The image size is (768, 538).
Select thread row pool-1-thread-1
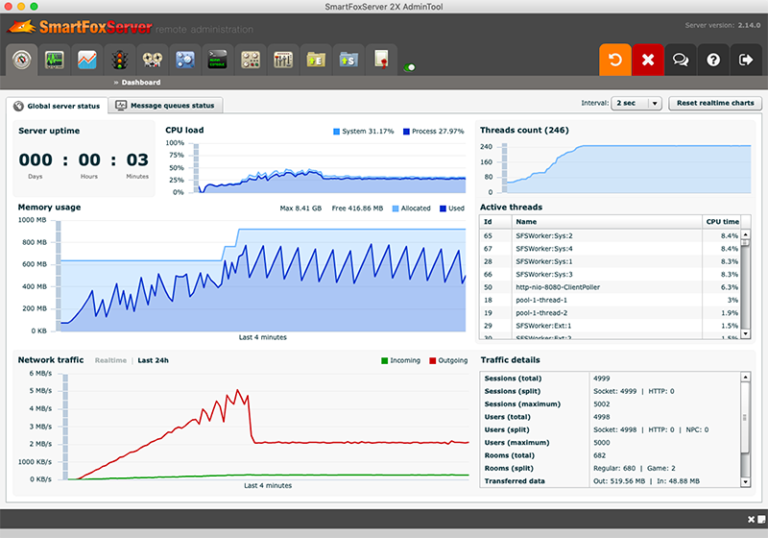click(610, 300)
